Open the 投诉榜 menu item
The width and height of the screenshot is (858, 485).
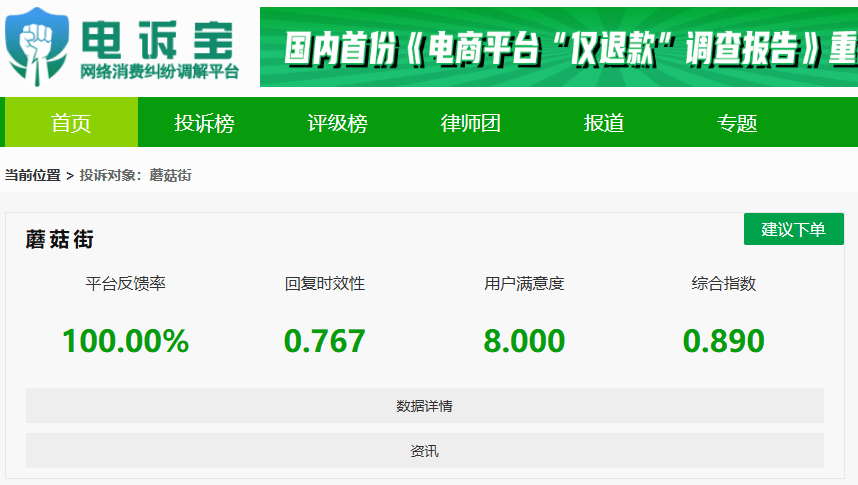(x=204, y=123)
